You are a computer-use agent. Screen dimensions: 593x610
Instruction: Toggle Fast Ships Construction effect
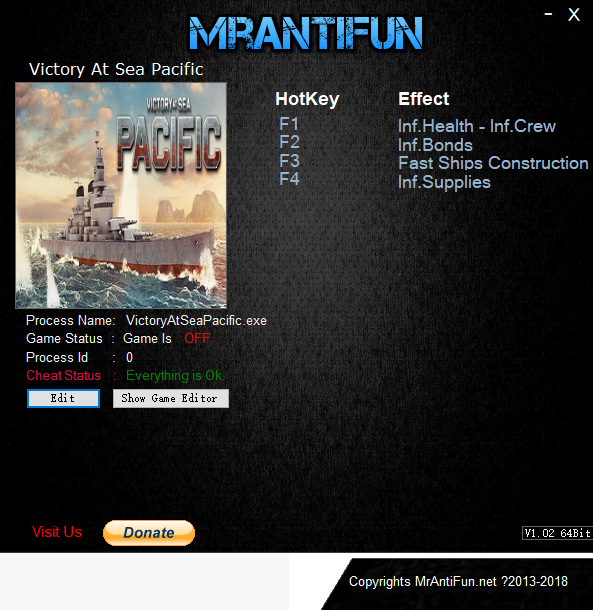493,163
